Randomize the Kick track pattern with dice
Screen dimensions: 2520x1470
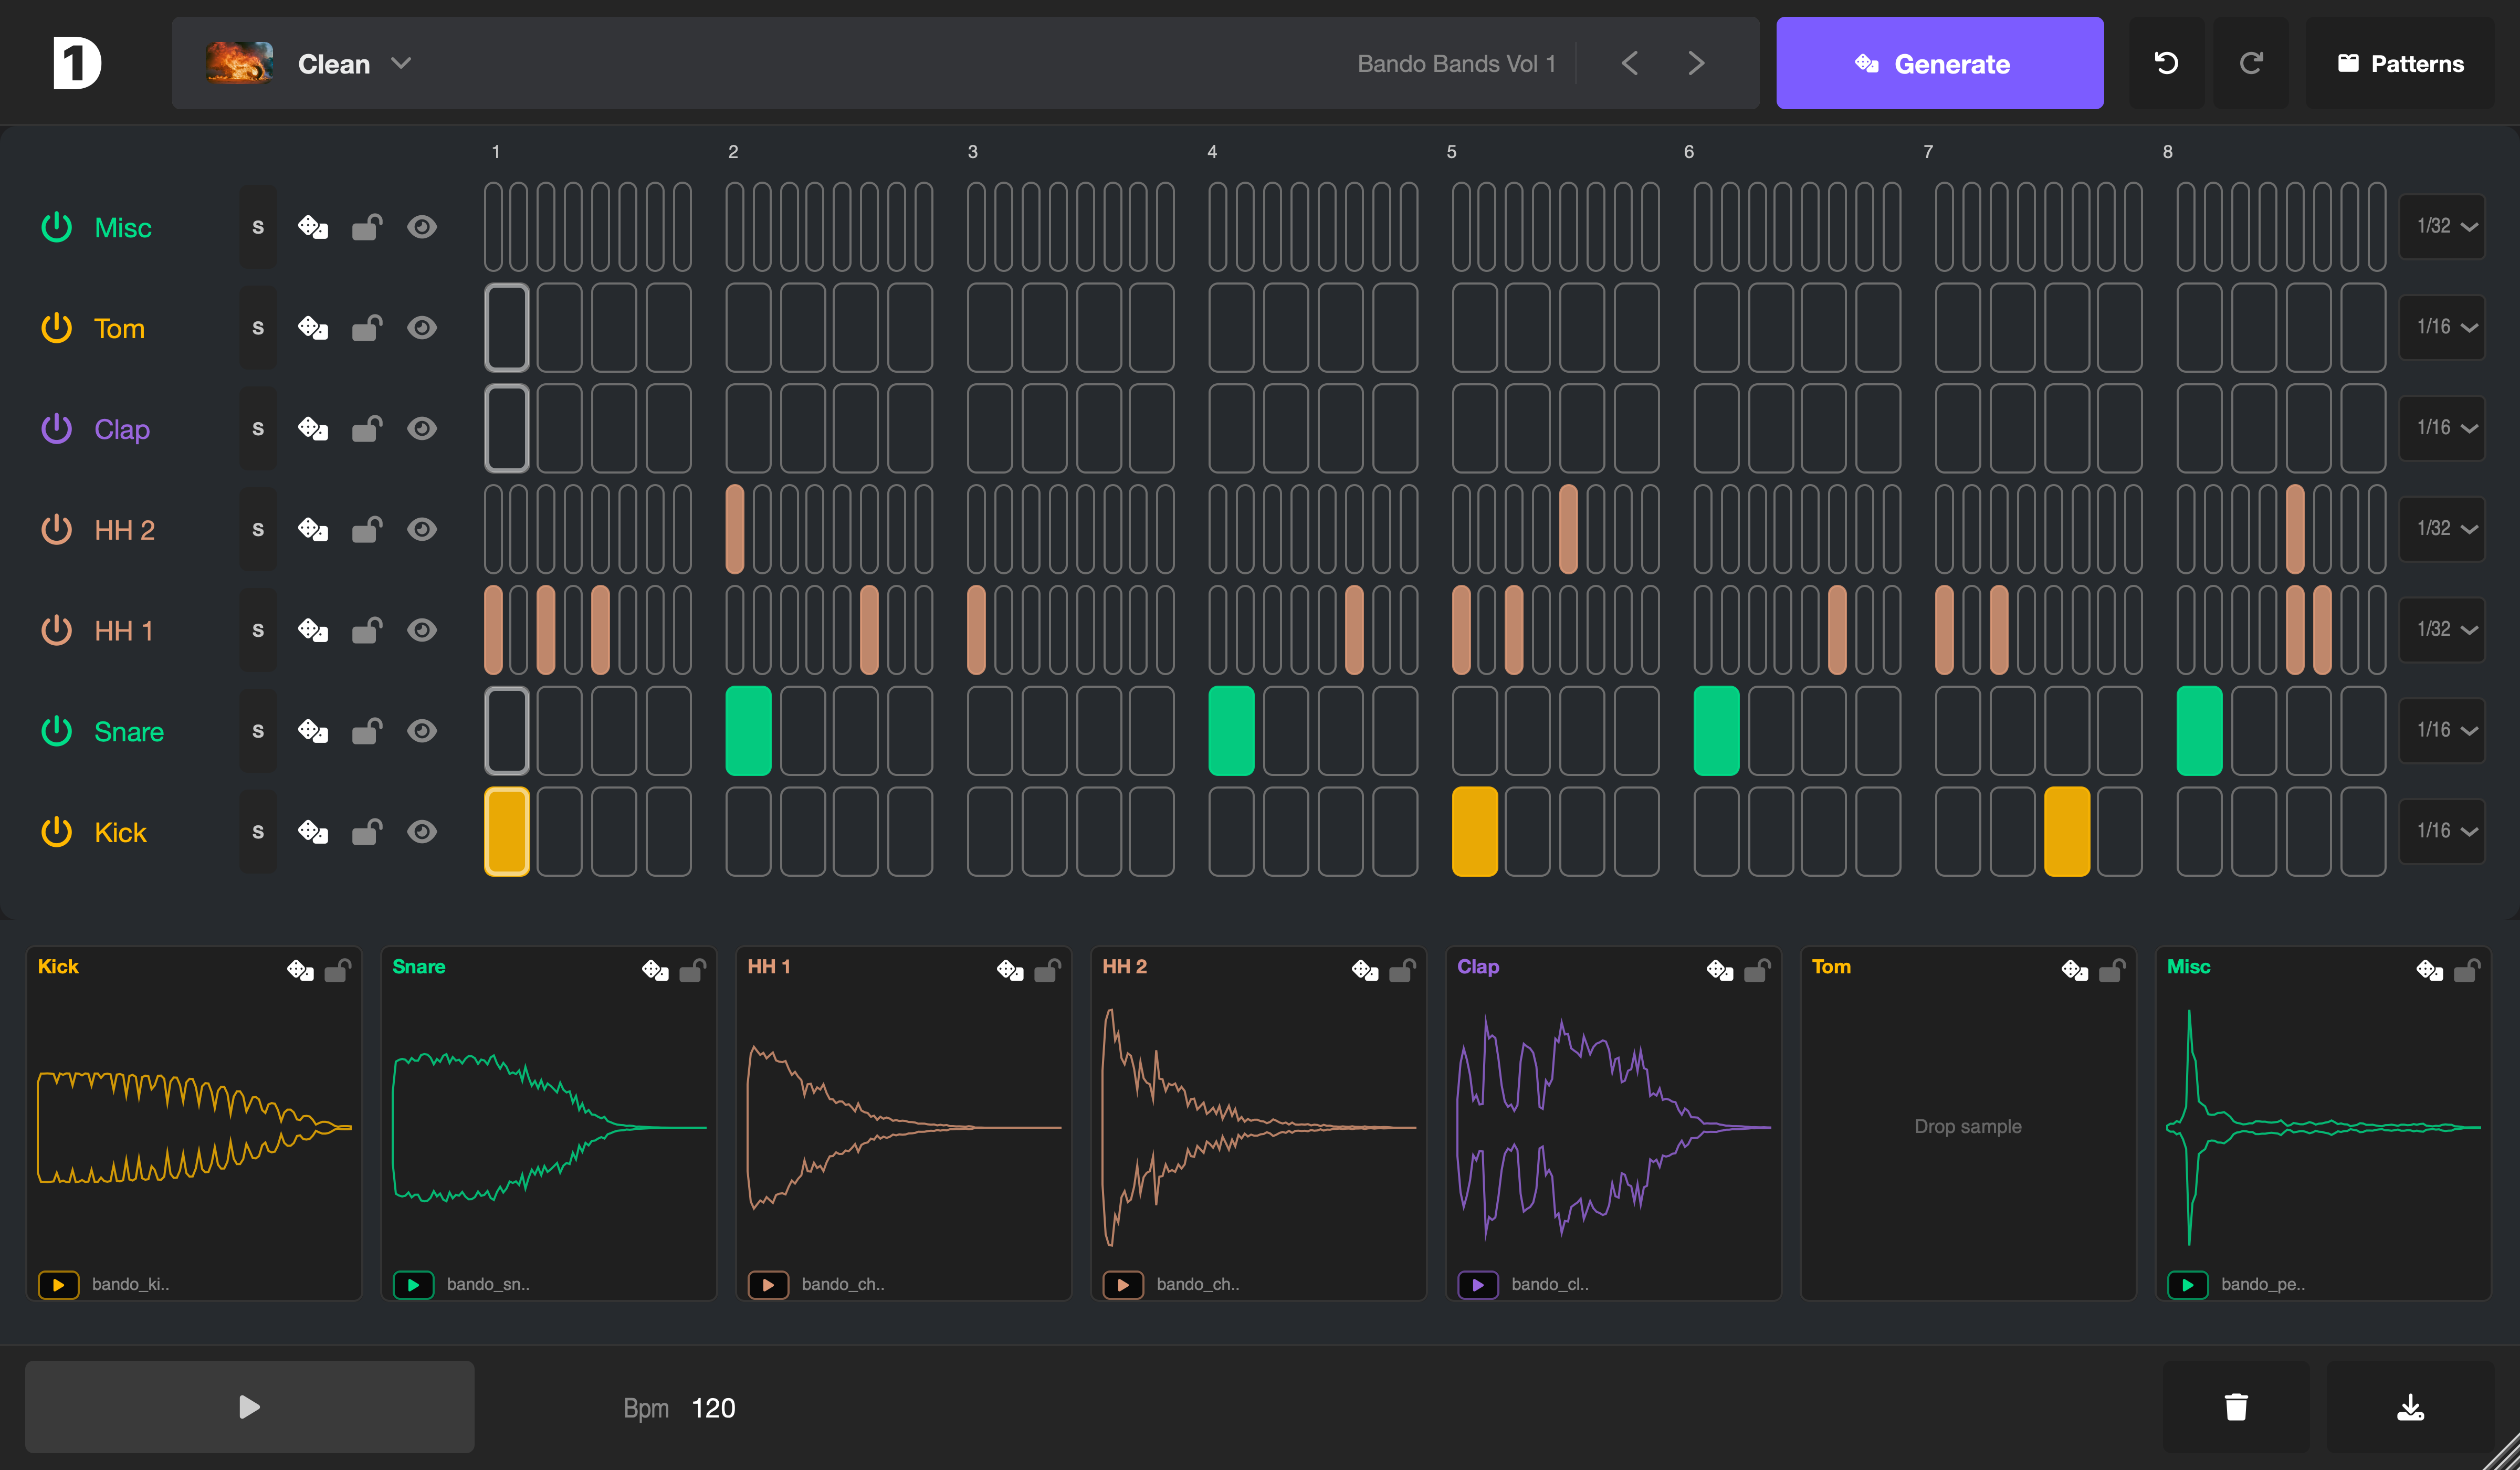313,831
